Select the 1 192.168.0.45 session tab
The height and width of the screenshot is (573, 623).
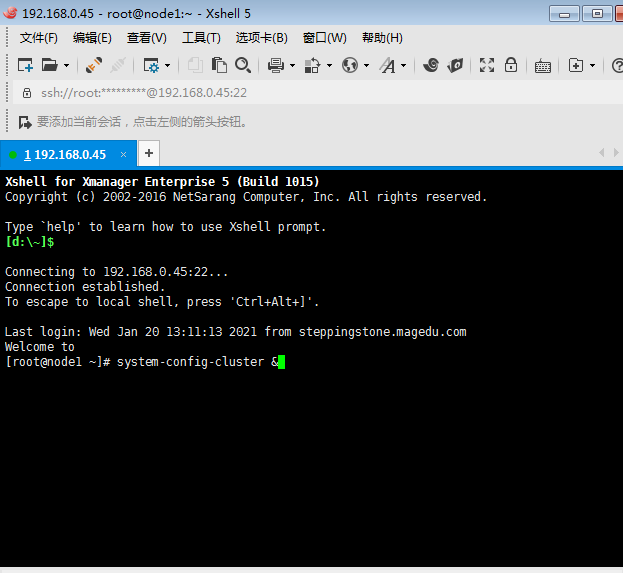[68, 154]
